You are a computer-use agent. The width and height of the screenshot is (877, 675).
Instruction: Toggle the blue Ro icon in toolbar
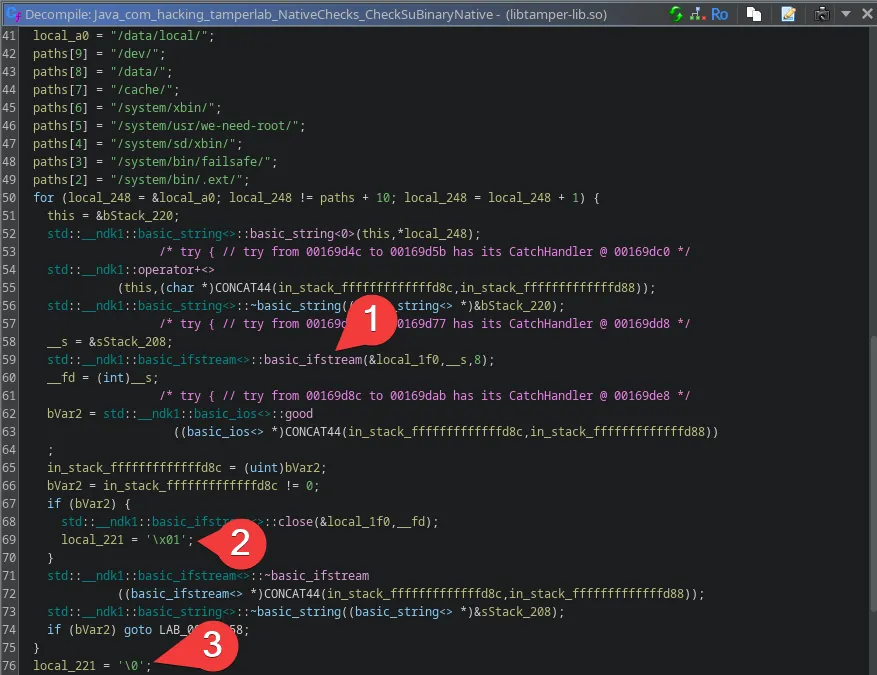(719, 14)
